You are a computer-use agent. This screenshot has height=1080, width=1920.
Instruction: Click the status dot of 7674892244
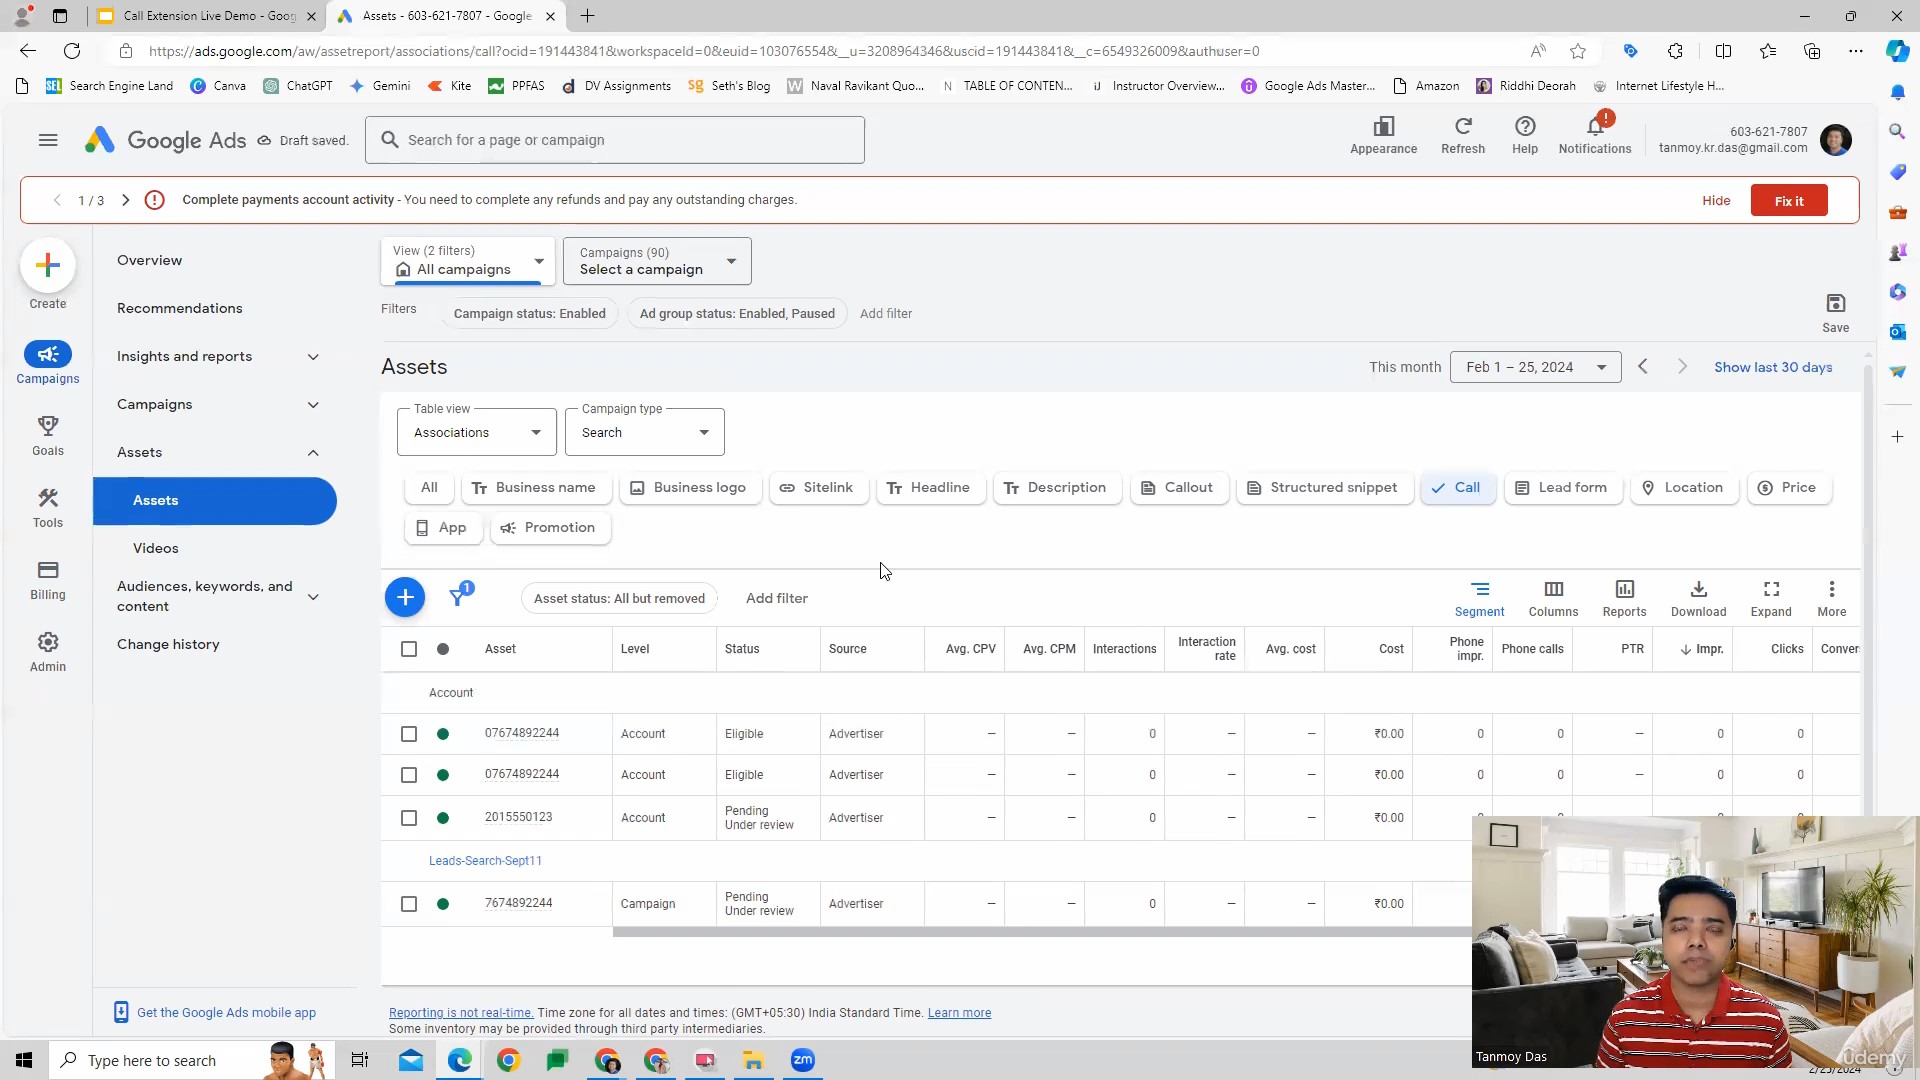click(x=443, y=904)
